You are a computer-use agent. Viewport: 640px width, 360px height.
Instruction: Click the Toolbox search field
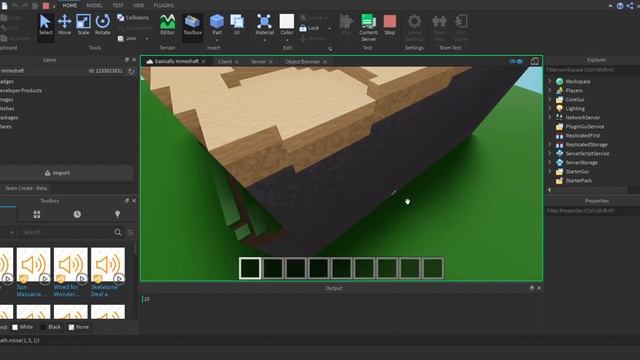[x=66, y=232]
